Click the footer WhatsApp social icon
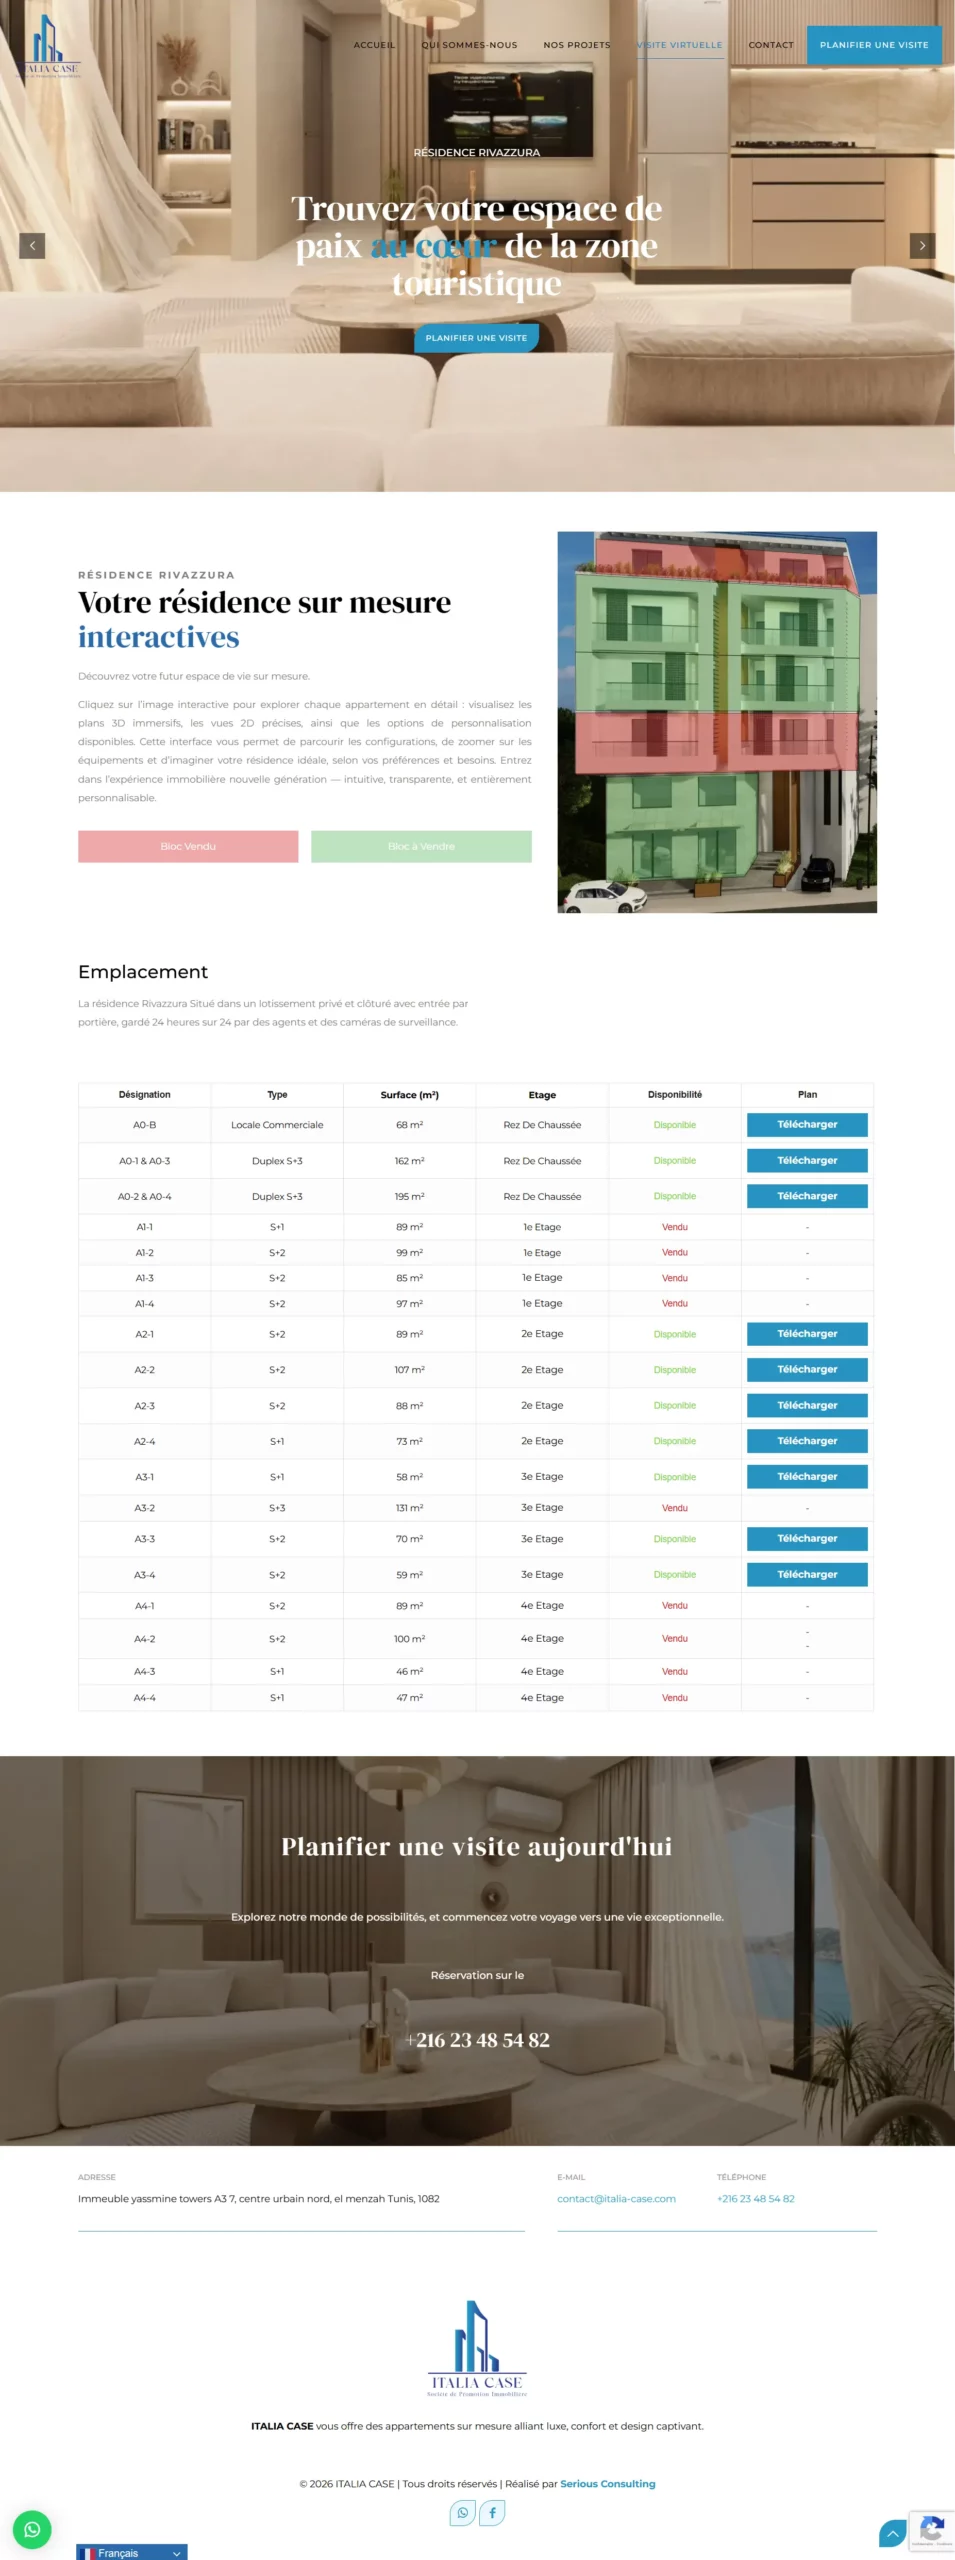955x2560 pixels. [462, 2512]
